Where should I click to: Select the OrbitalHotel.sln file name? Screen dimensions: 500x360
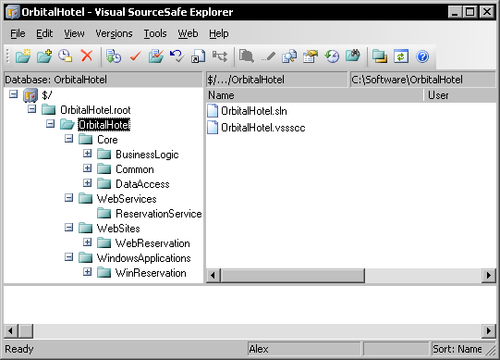(x=254, y=111)
